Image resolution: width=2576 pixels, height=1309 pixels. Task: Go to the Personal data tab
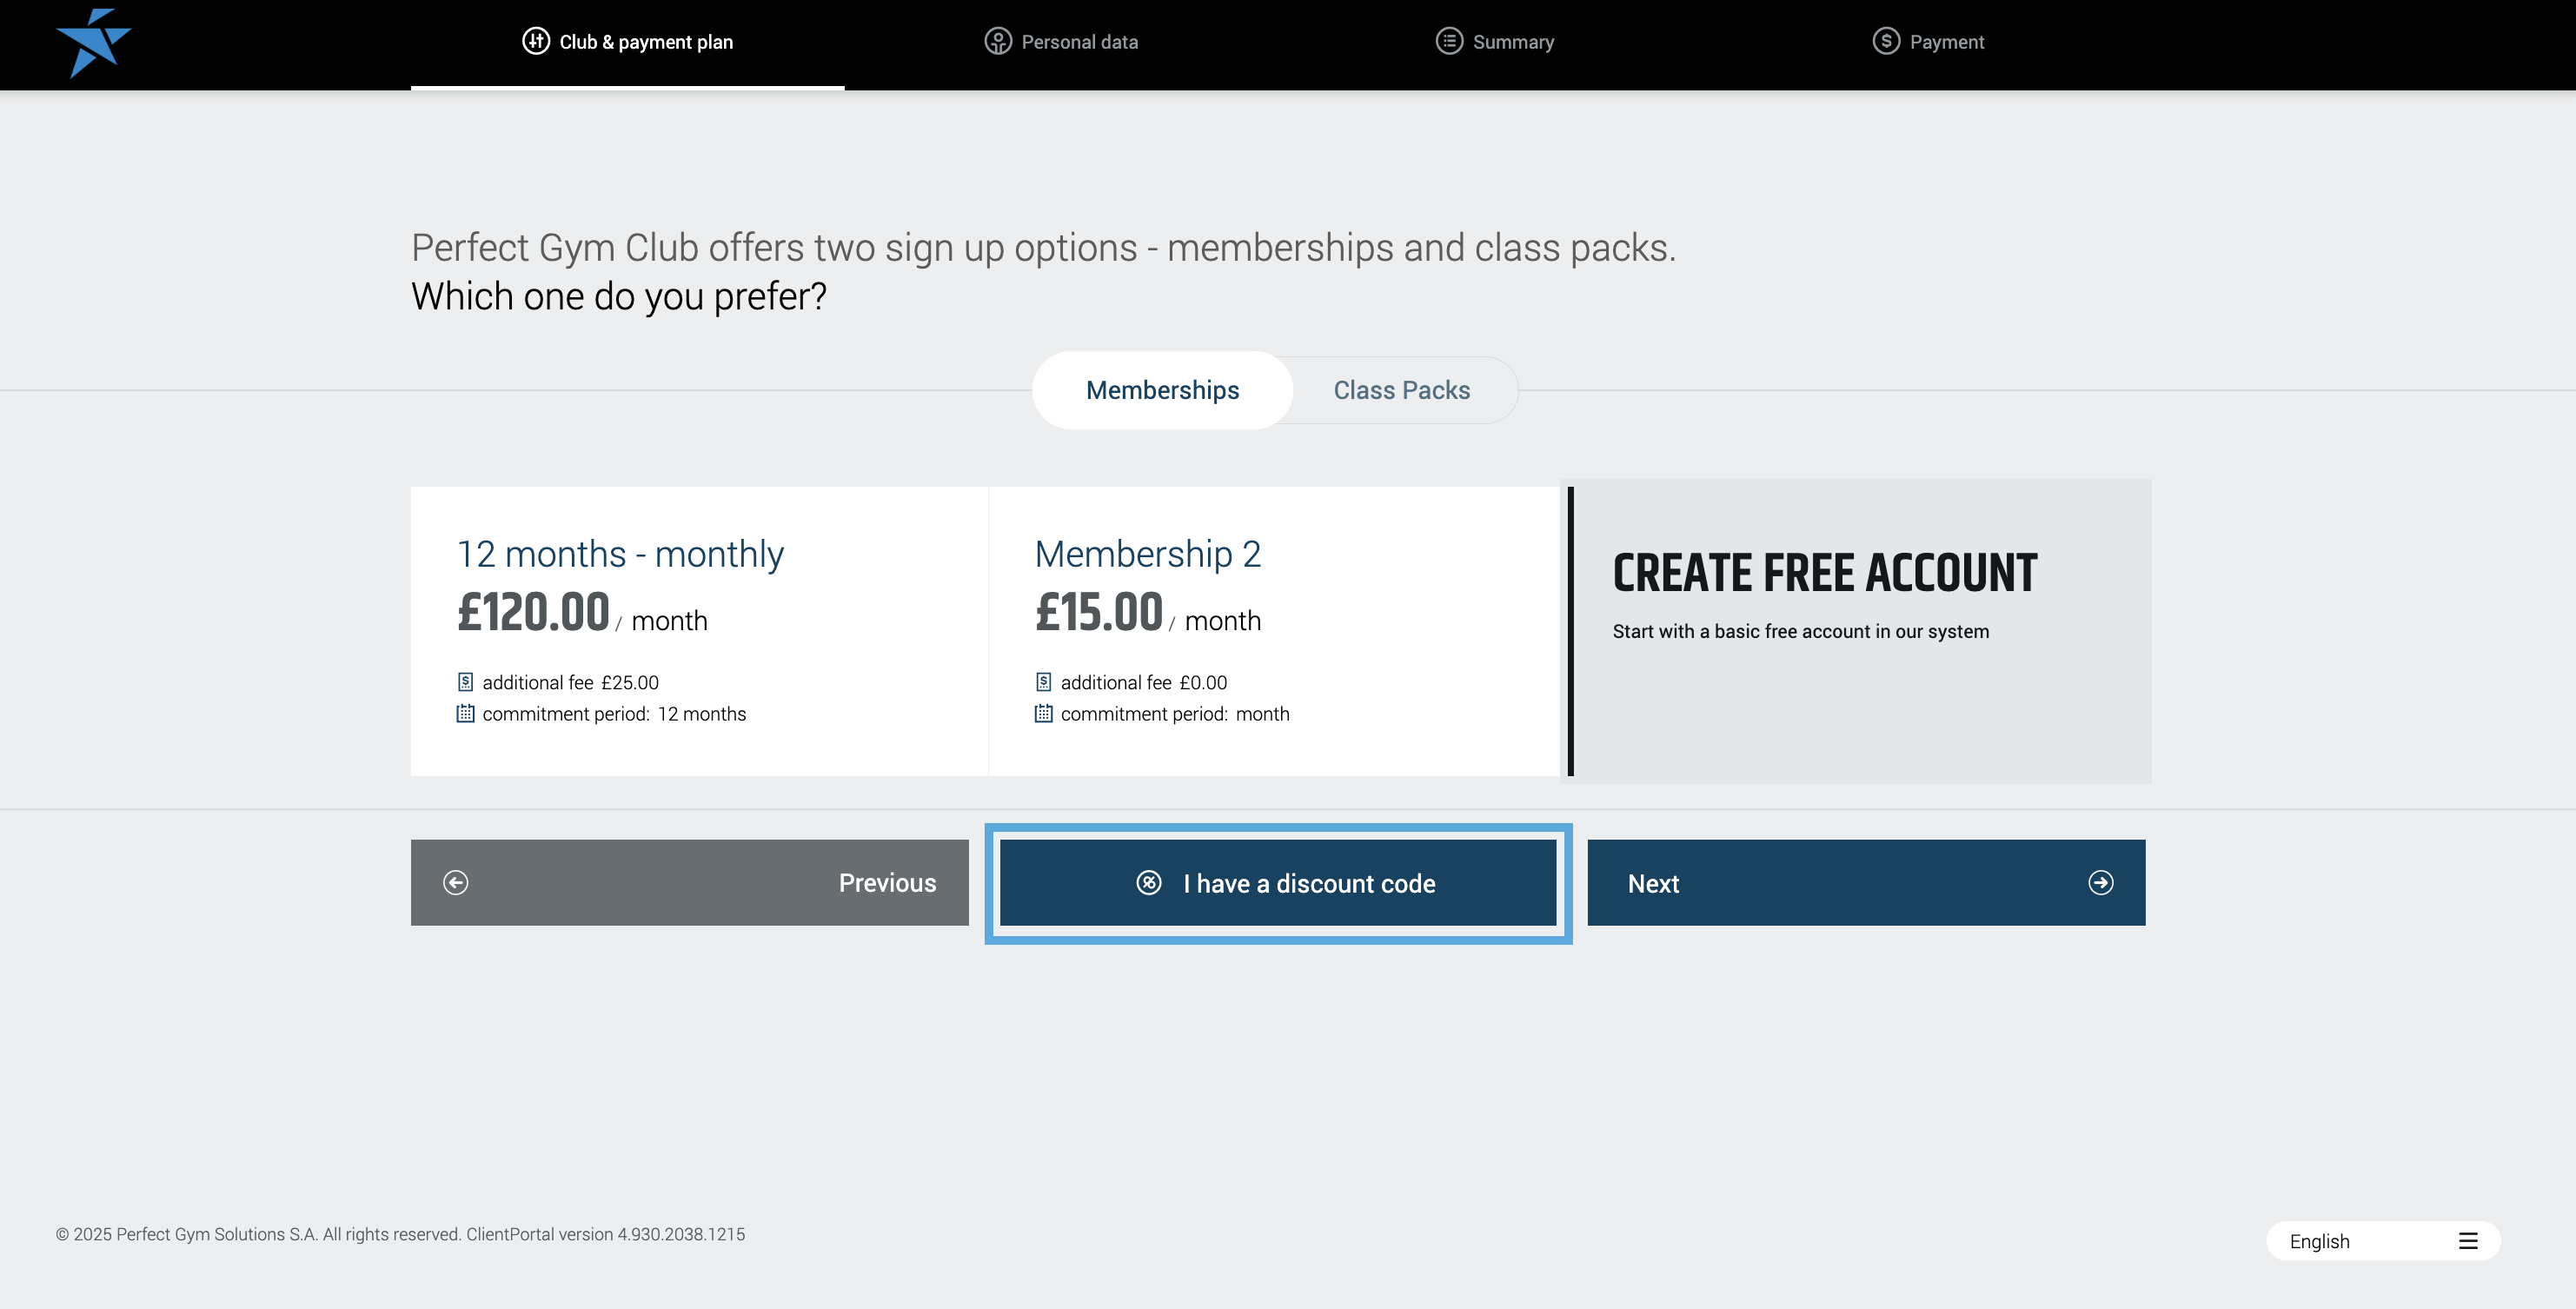pyautogui.click(x=1079, y=42)
